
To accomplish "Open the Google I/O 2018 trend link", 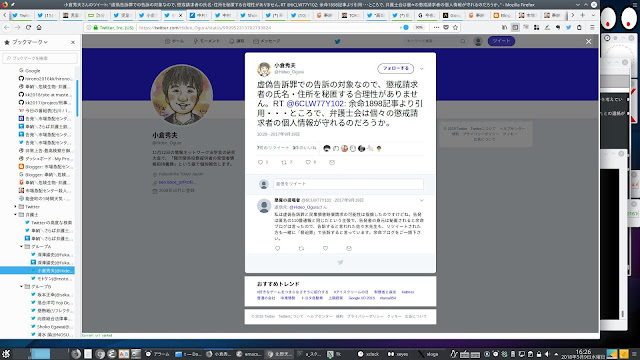I will [362, 298].
